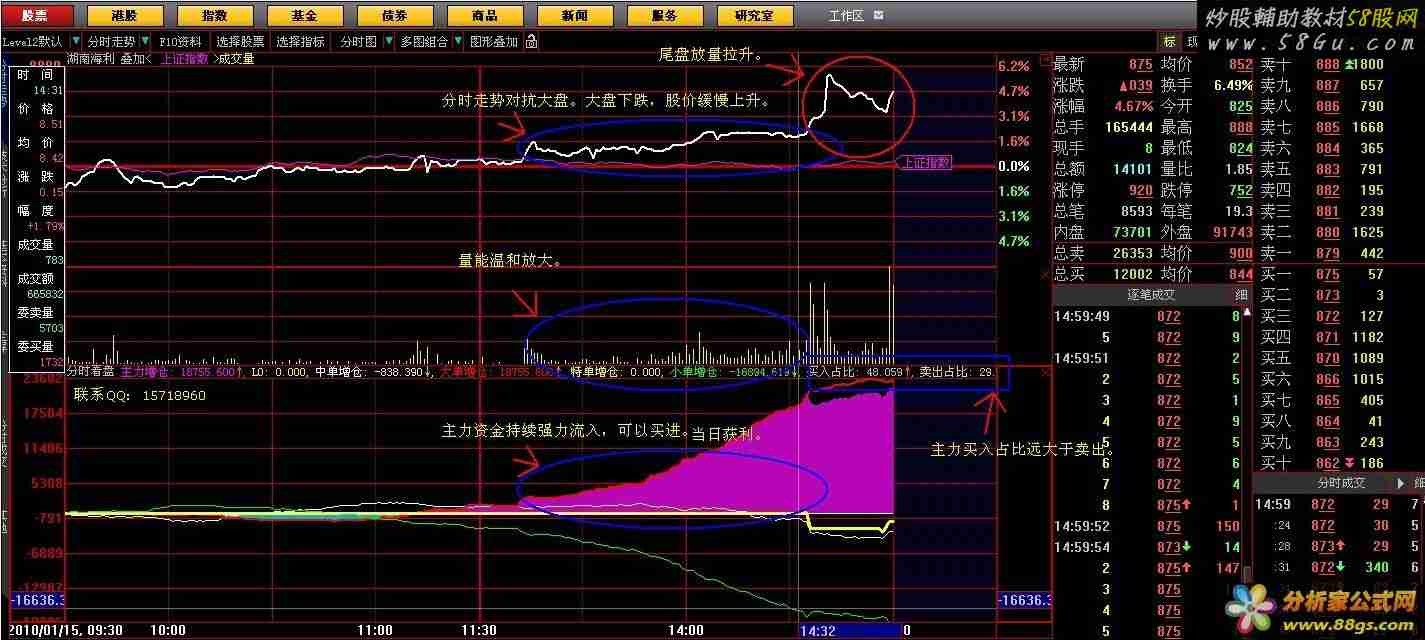Click the 逐笔成交 panel header
1425x640 pixels.
click(1151, 295)
